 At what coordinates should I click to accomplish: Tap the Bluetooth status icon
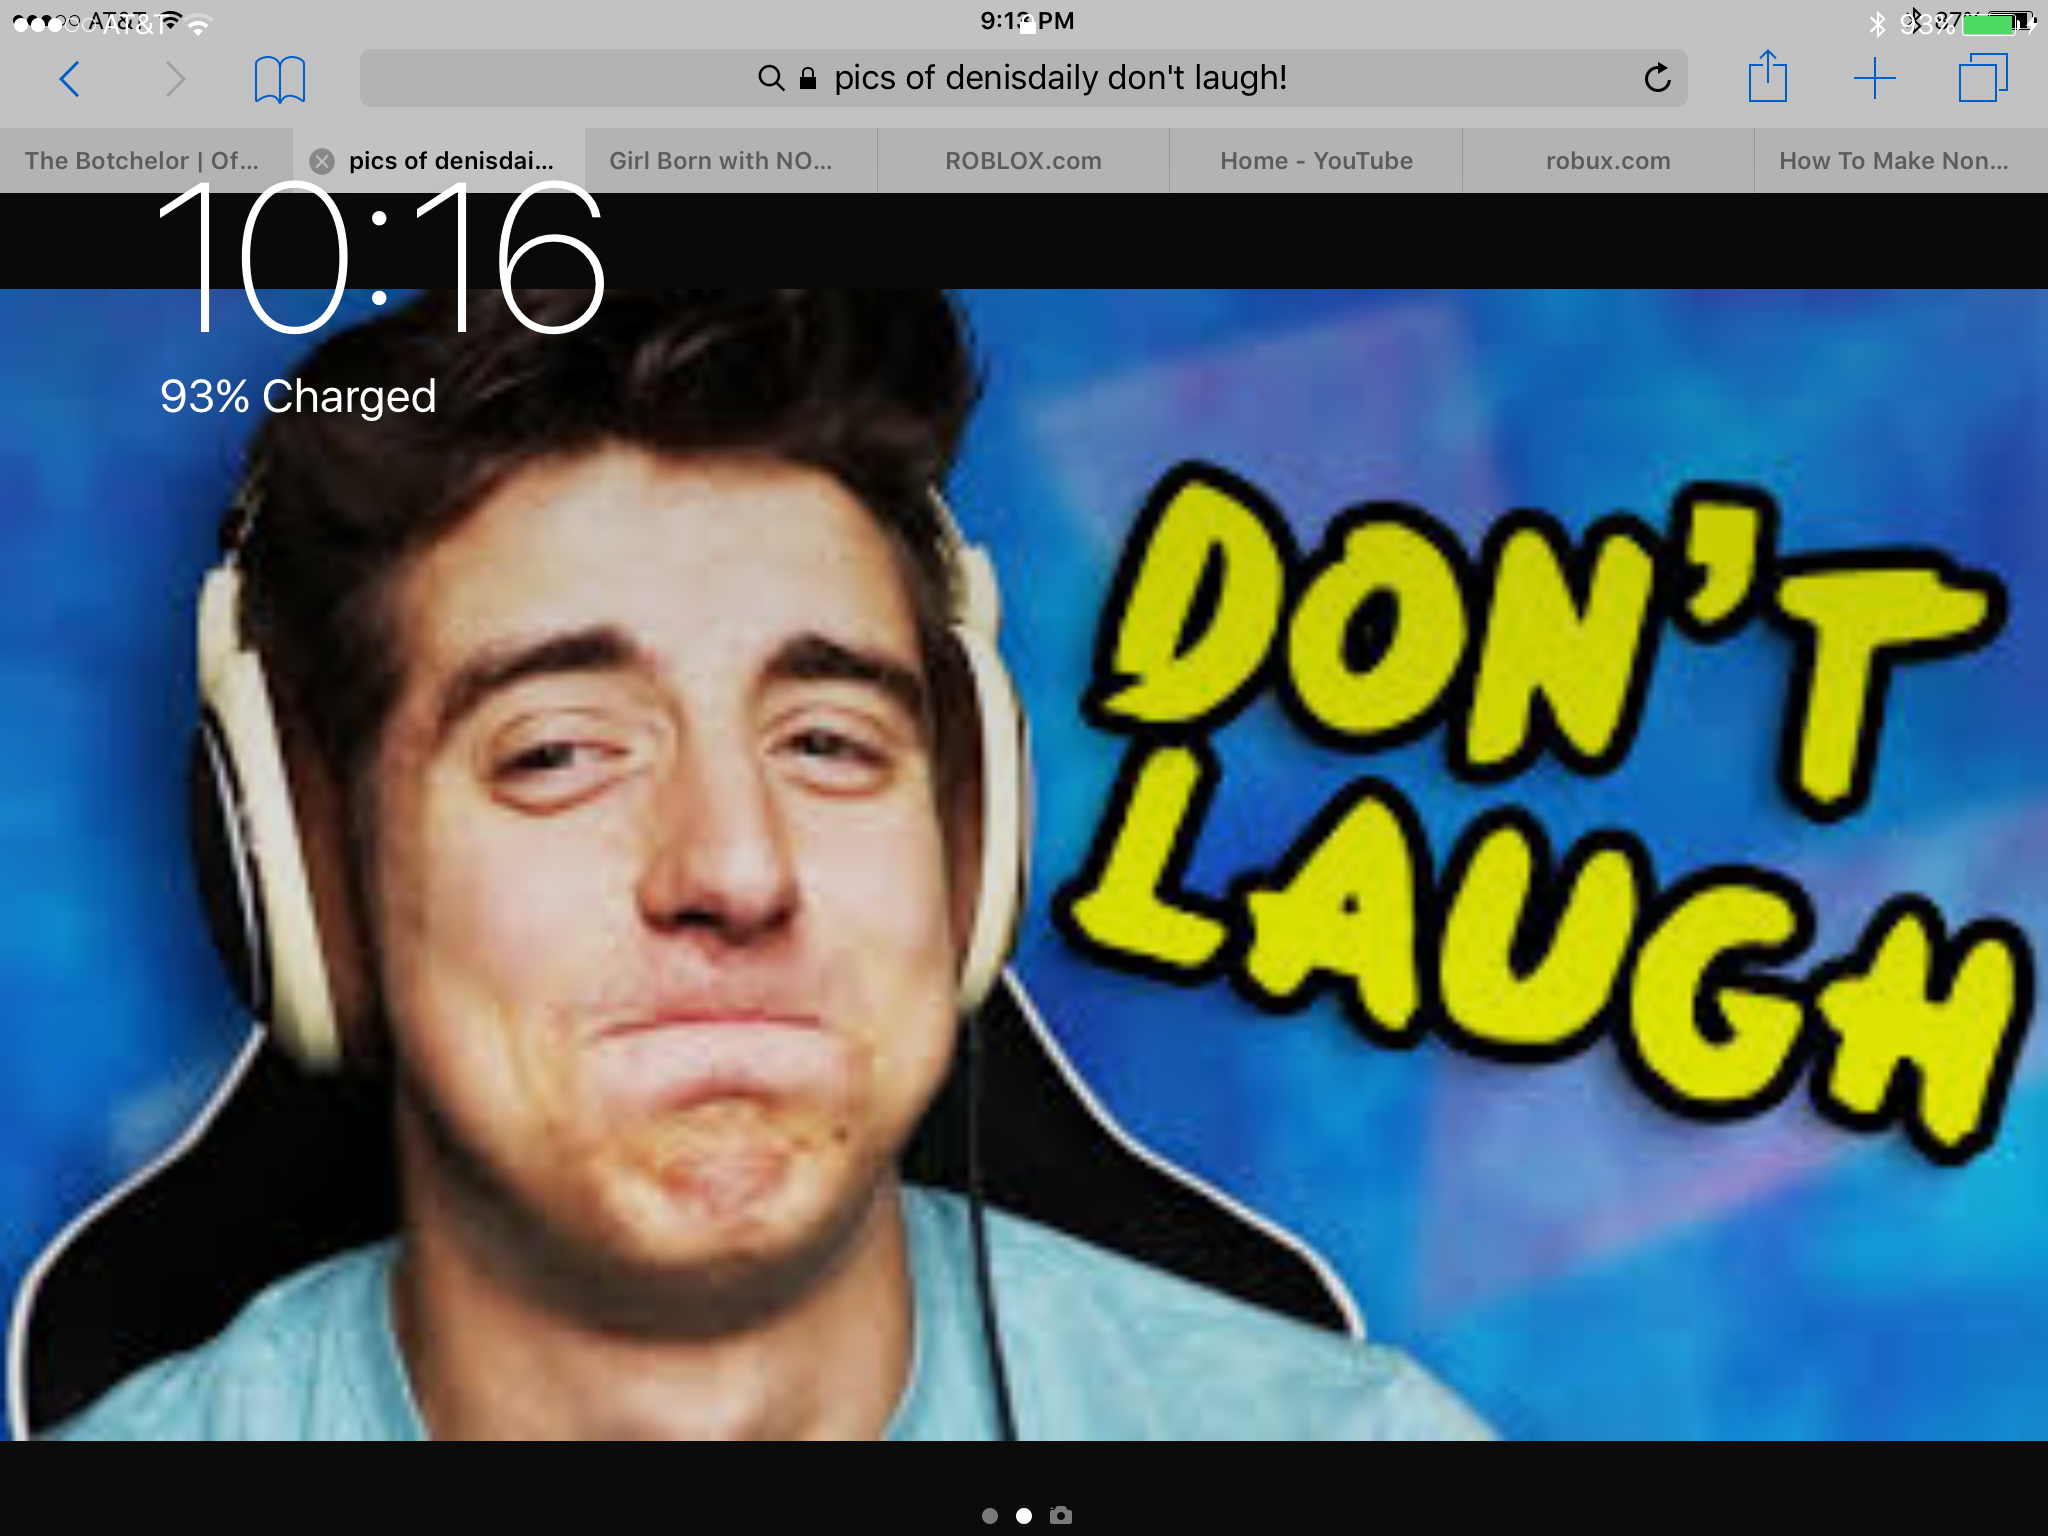(x=1877, y=22)
